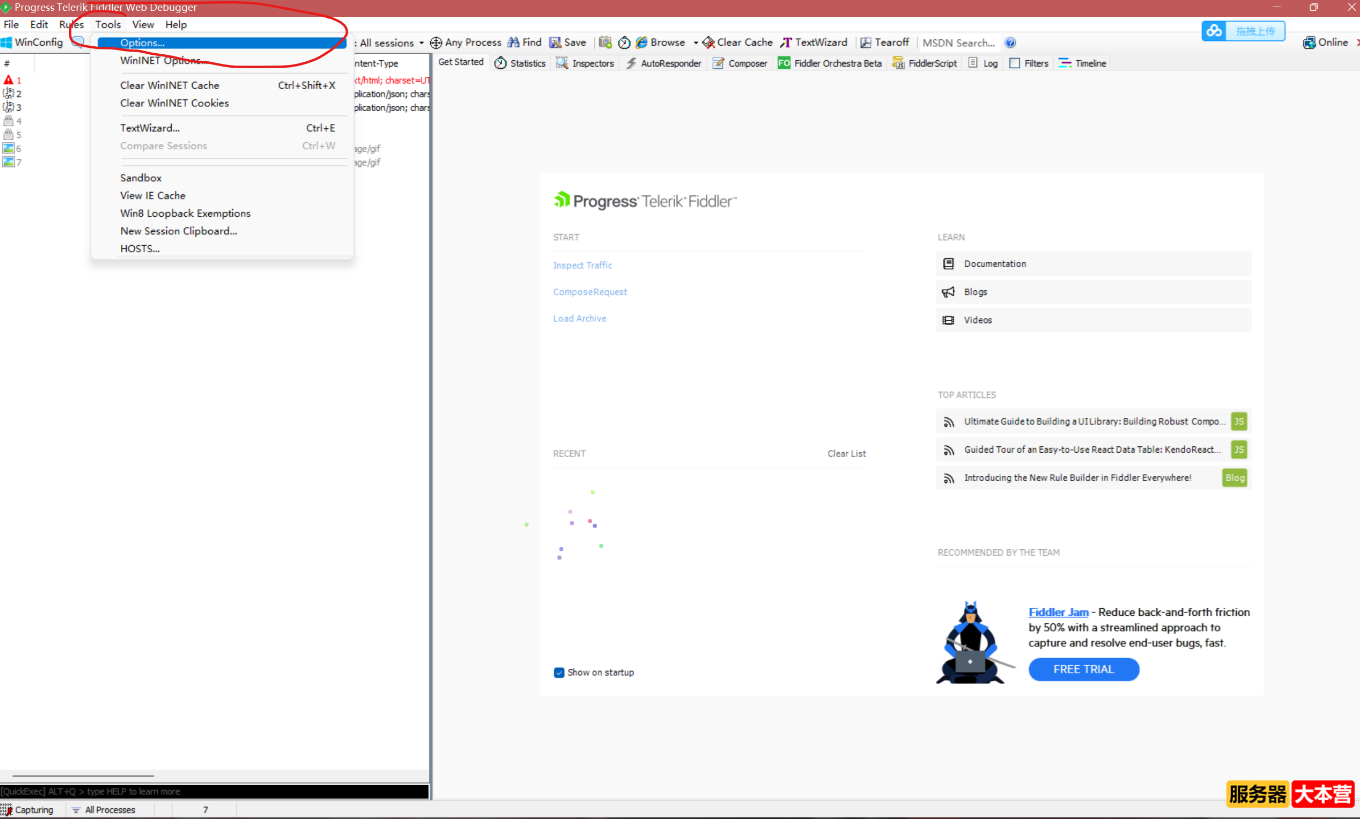
Task: Click the Any Process target icon
Action: pos(436,43)
